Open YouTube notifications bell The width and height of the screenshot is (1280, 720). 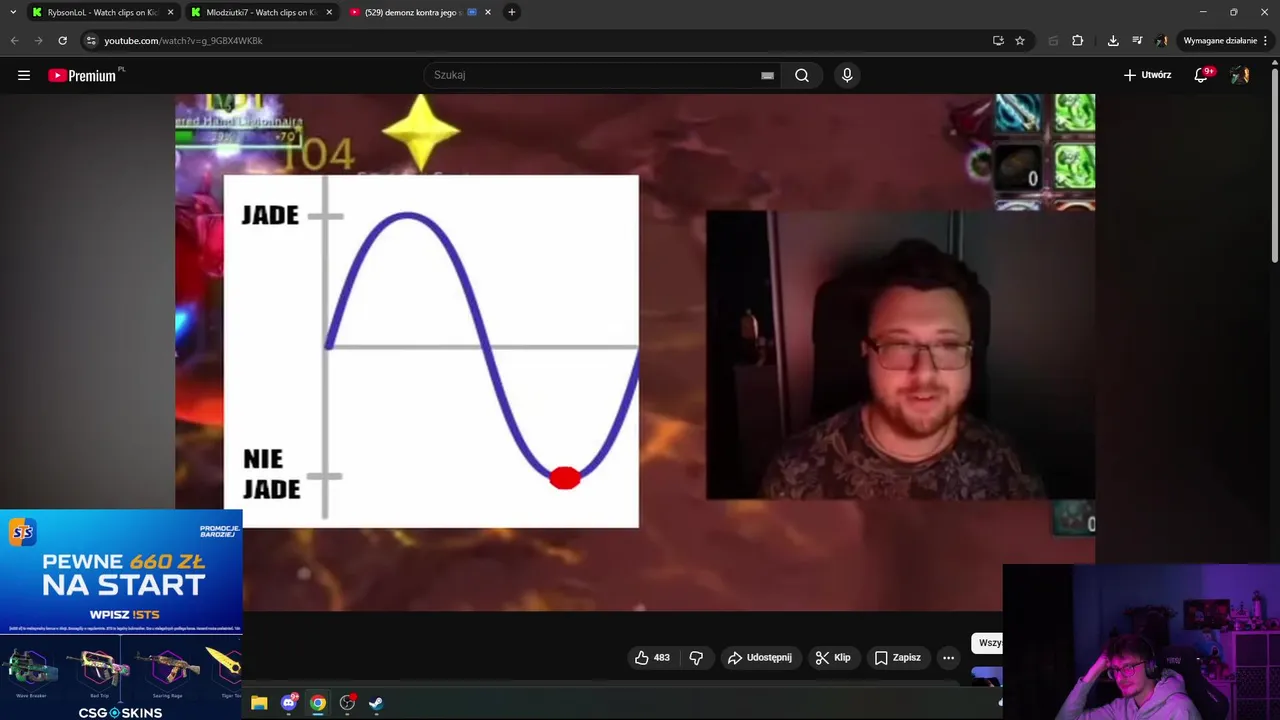click(x=1202, y=75)
